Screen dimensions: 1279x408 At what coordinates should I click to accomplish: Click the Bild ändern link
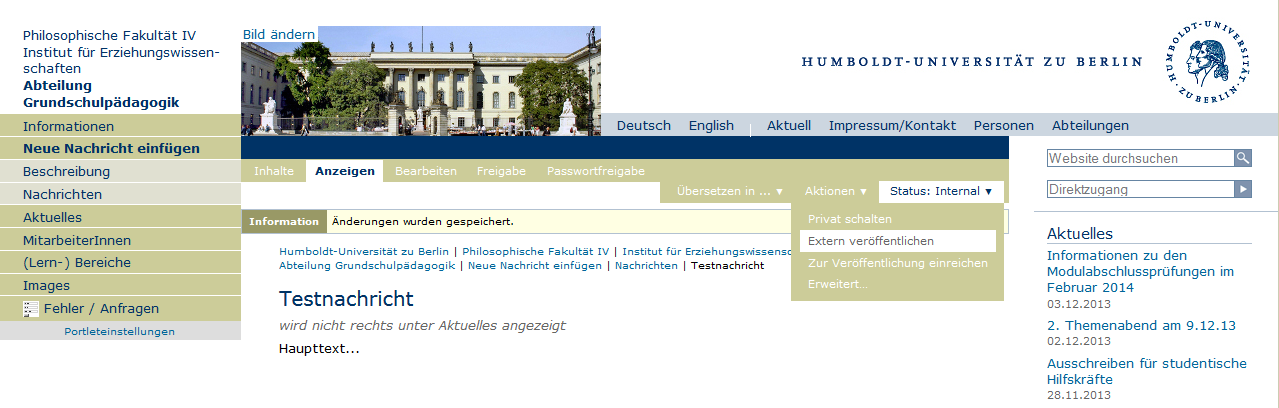(279, 34)
